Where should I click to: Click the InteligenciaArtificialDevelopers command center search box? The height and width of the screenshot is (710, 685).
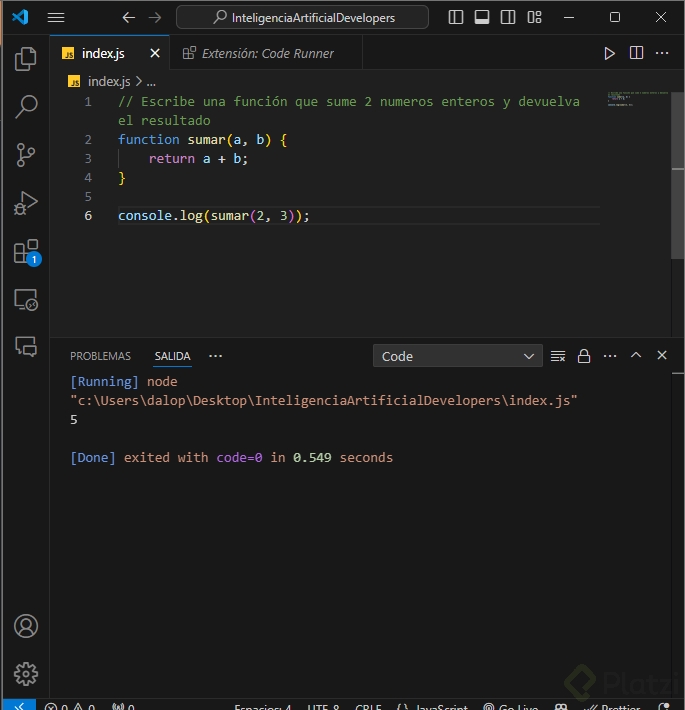tap(302, 17)
